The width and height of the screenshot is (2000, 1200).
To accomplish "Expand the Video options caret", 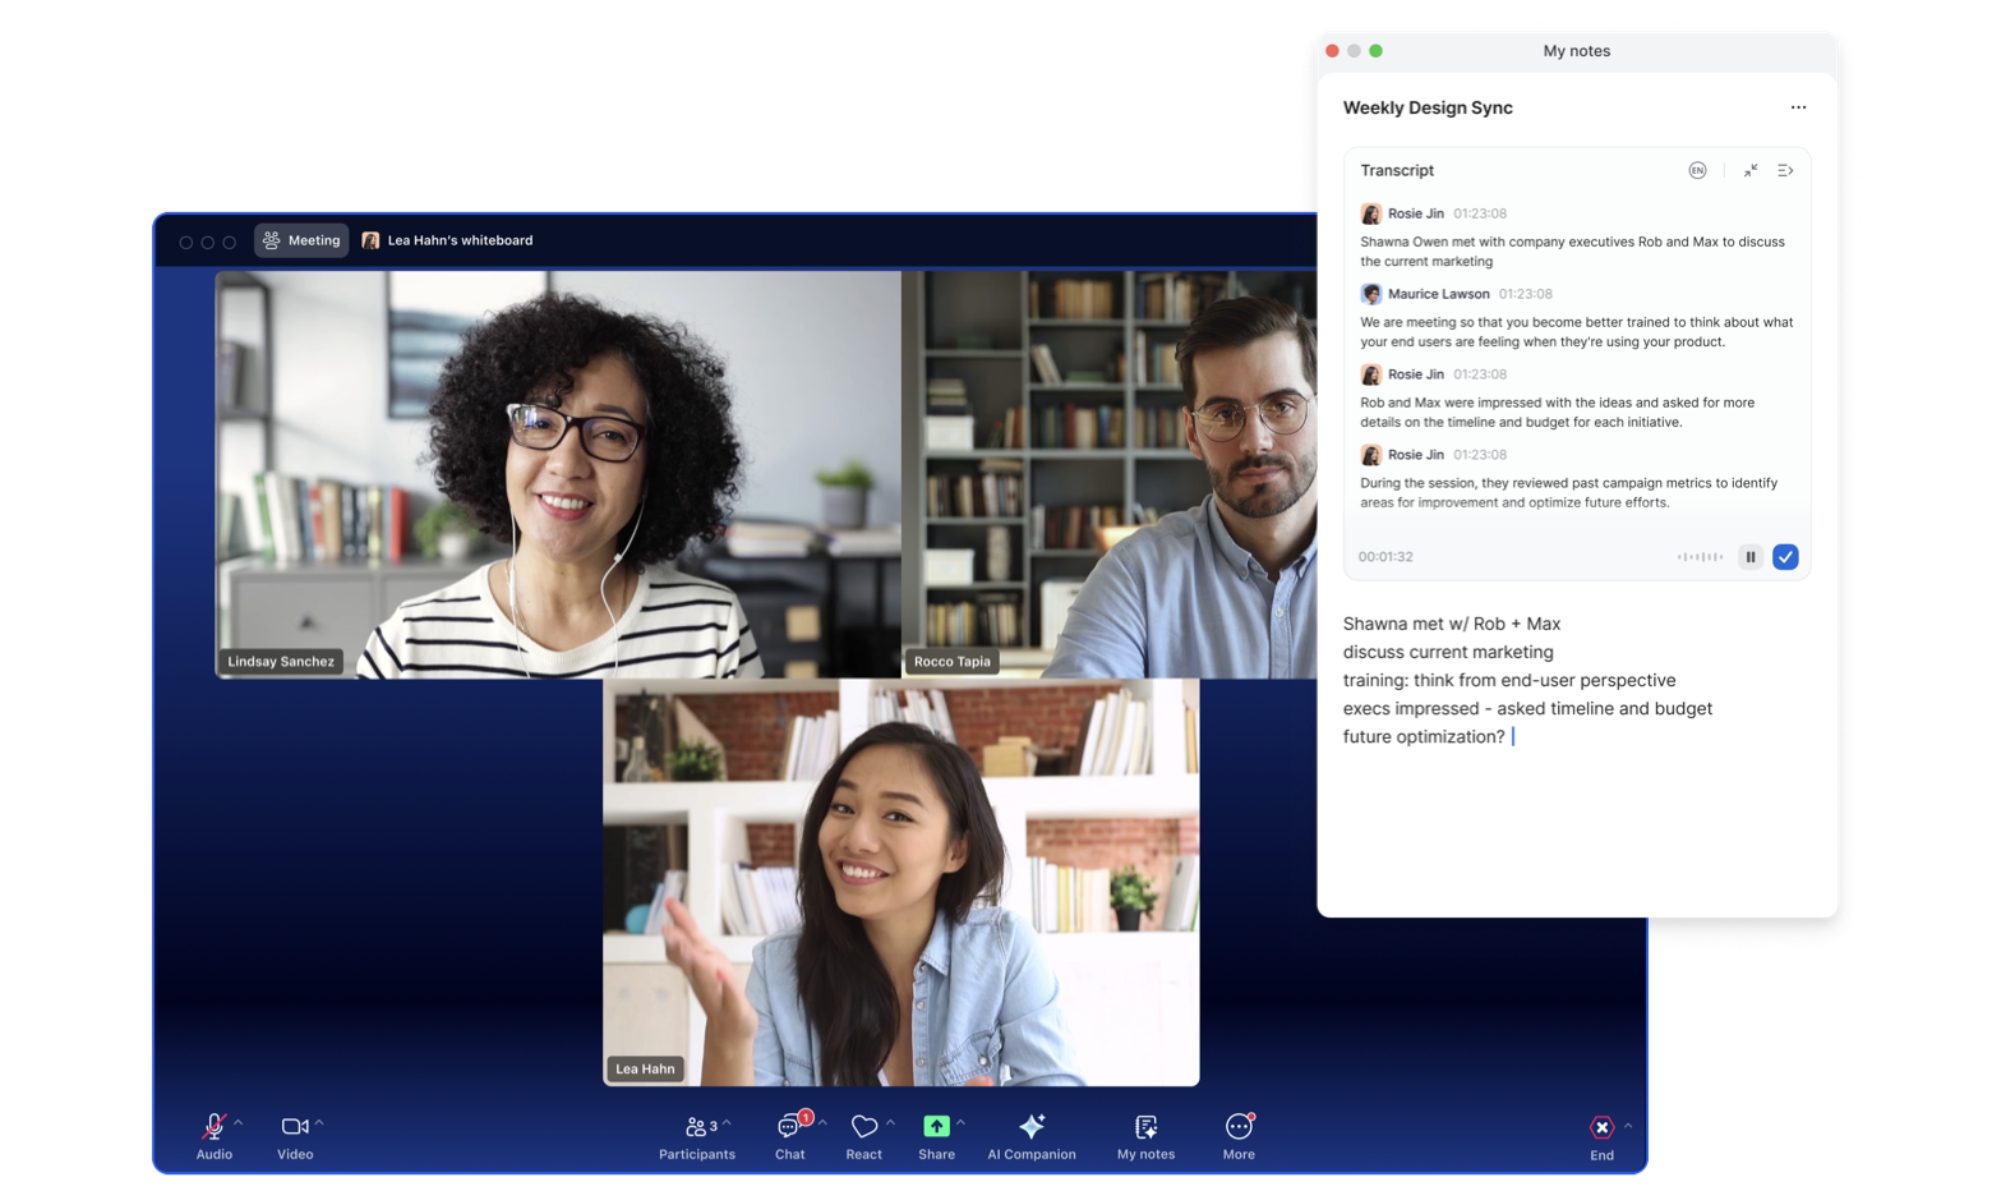I will click(x=319, y=1123).
